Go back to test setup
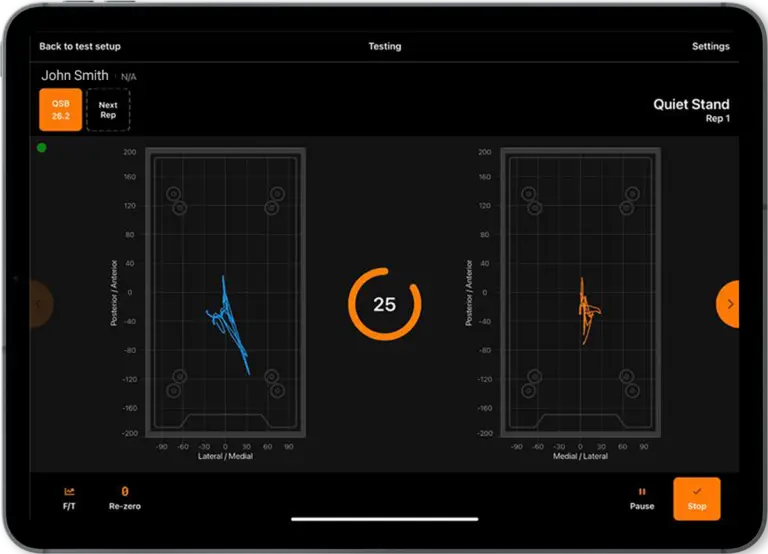 80,46
